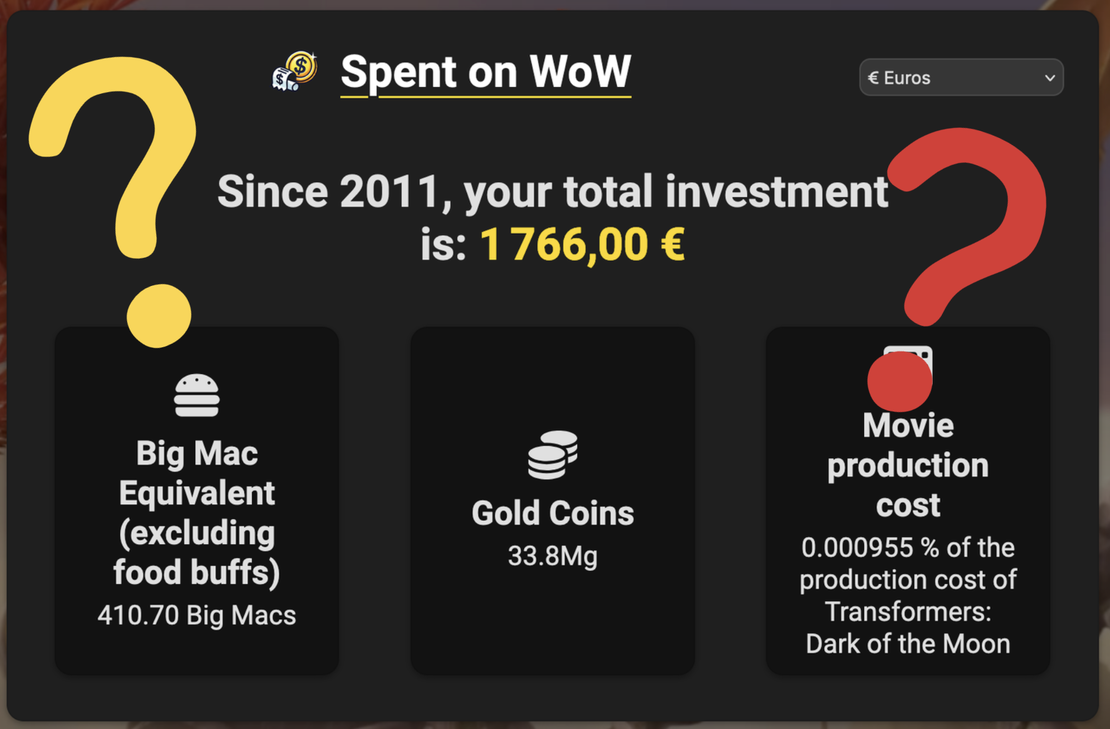Click the stacked gold coins icon

(x=553, y=455)
